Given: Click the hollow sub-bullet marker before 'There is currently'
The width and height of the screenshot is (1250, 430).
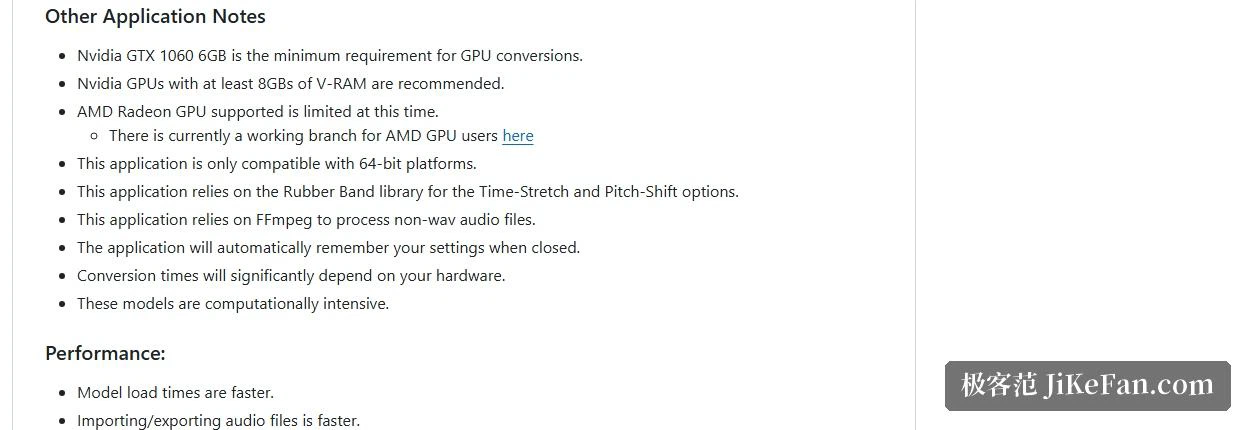Looking at the screenshot, I should pyautogui.click(x=93, y=136).
